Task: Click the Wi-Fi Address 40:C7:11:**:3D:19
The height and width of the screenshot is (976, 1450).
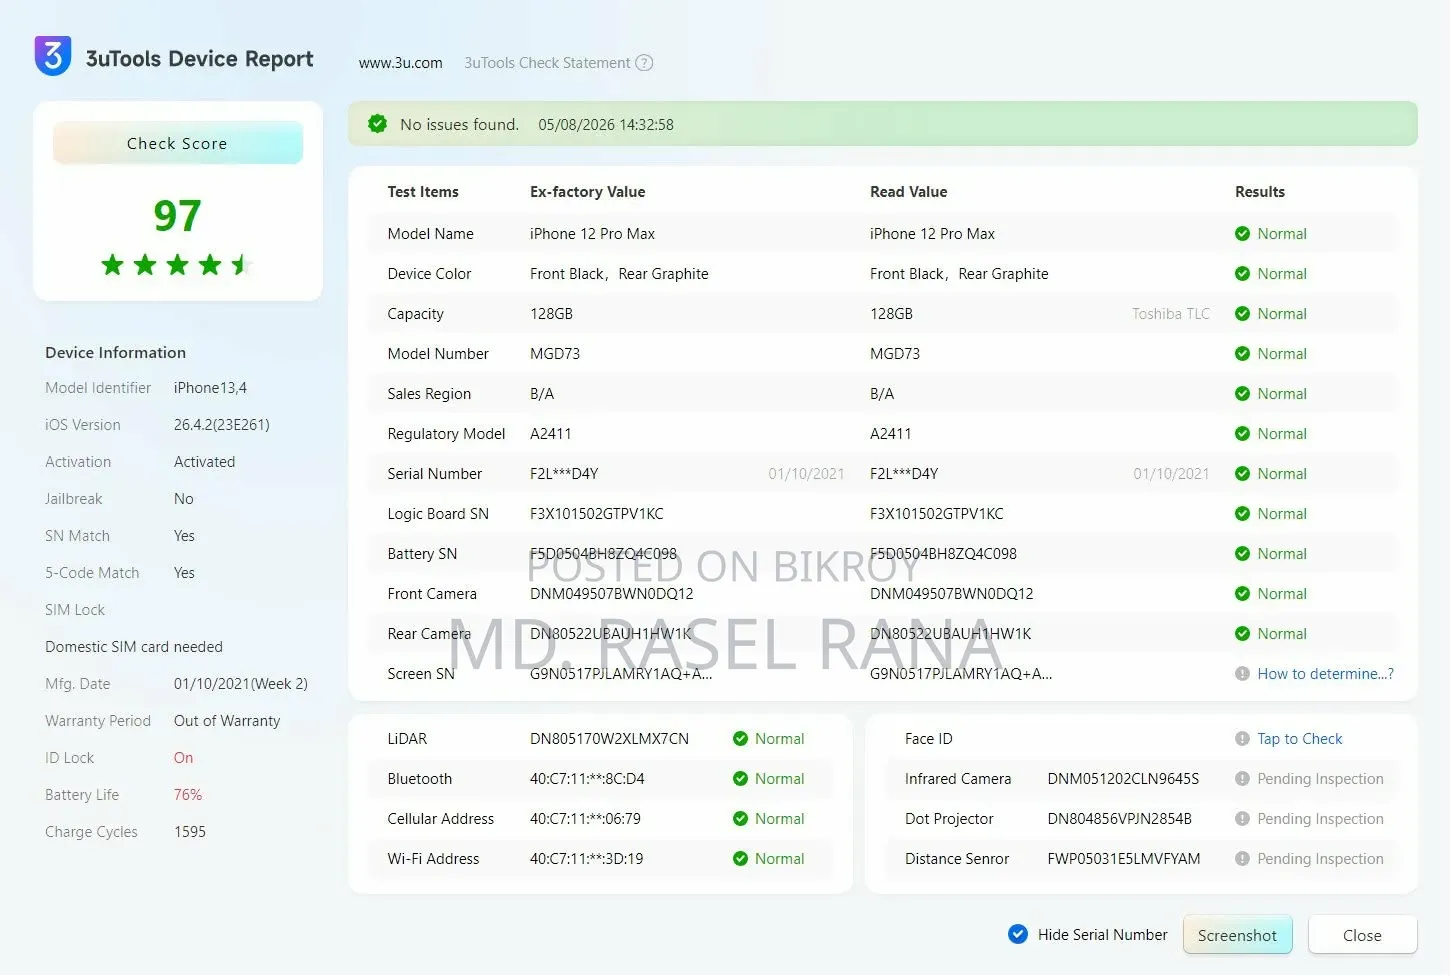Action: click(x=586, y=859)
